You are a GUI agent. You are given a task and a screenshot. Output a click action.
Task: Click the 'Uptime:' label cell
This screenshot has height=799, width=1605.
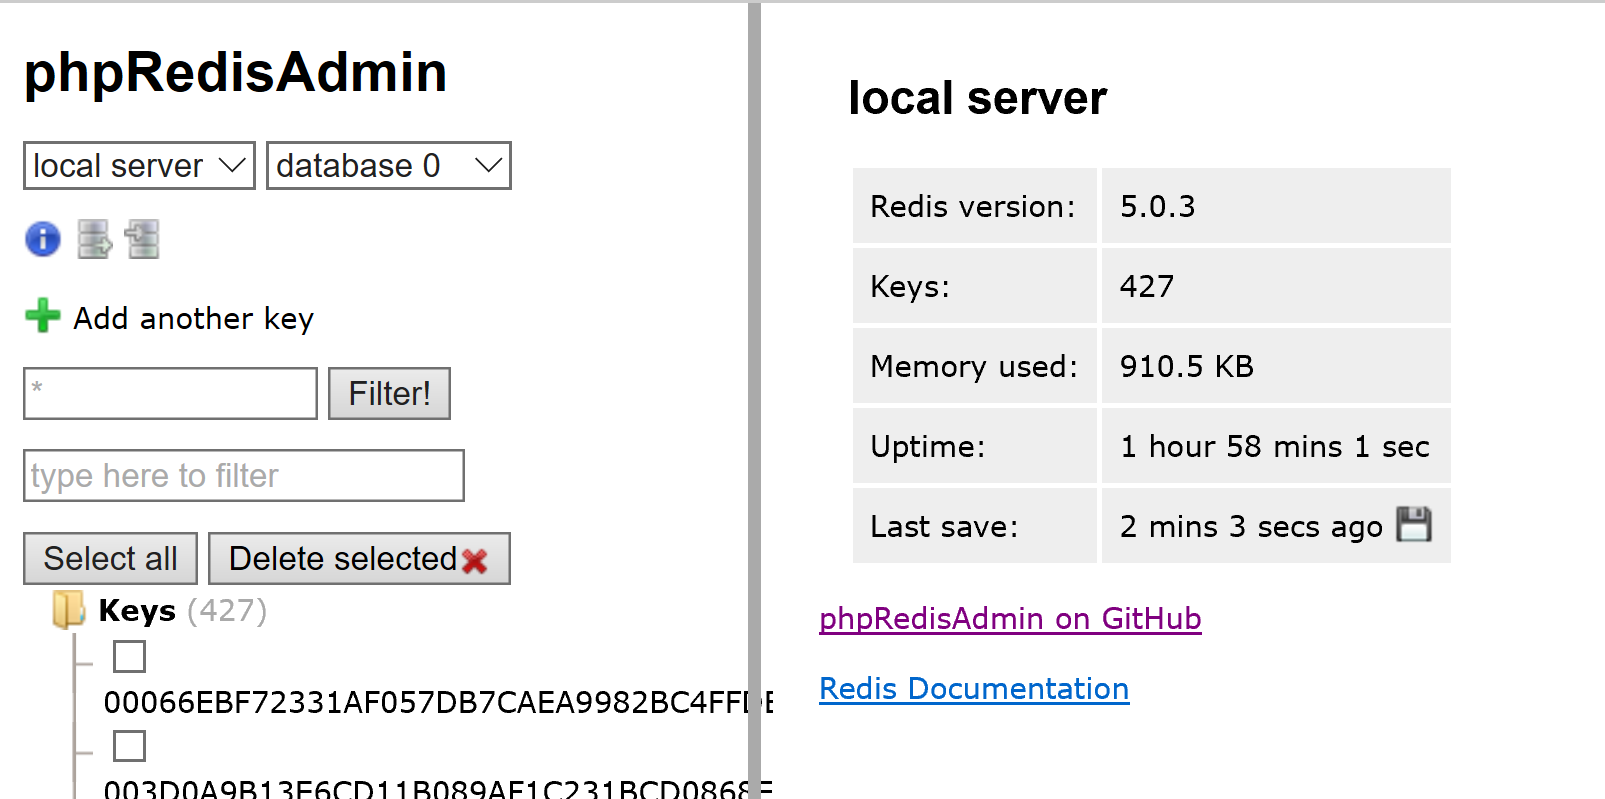pyautogui.click(x=975, y=446)
